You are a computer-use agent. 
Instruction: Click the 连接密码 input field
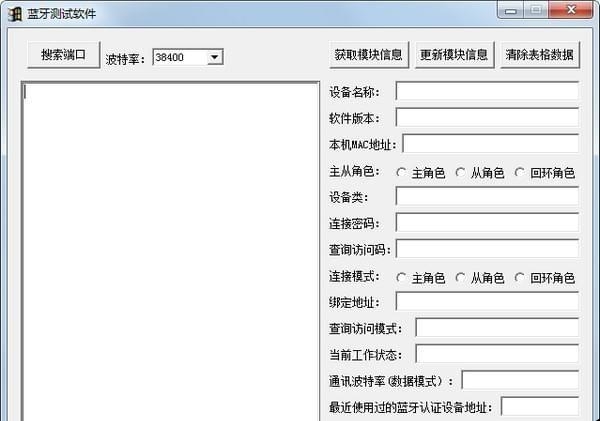point(487,222)
